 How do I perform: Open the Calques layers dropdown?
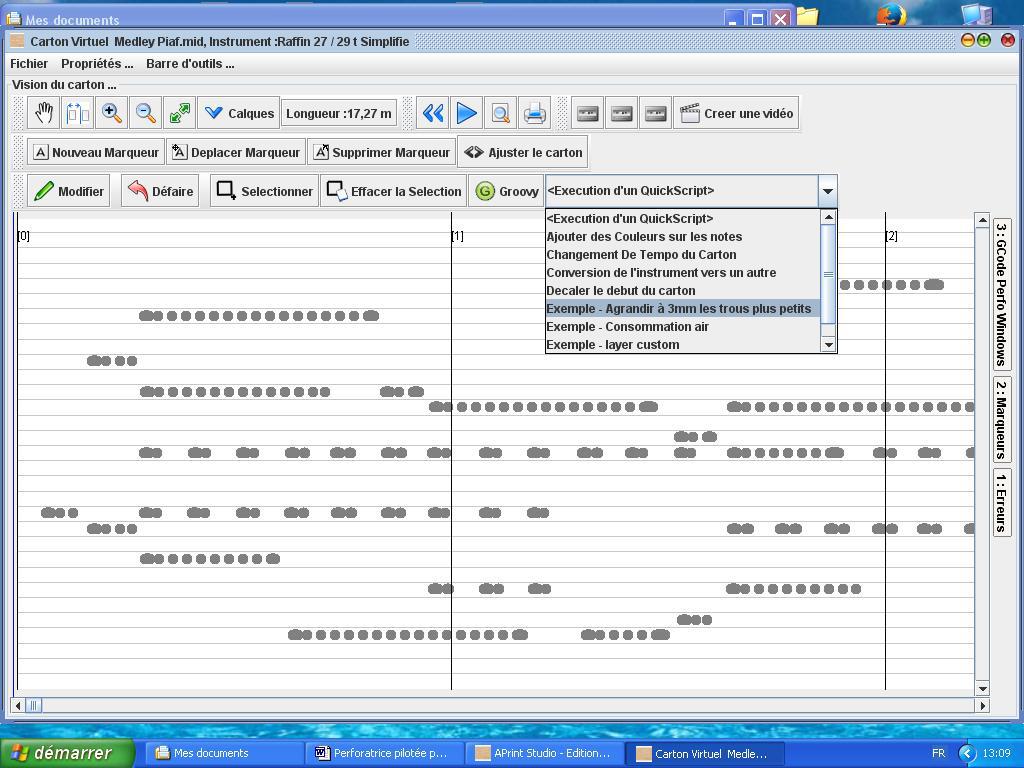click(239, 113)
